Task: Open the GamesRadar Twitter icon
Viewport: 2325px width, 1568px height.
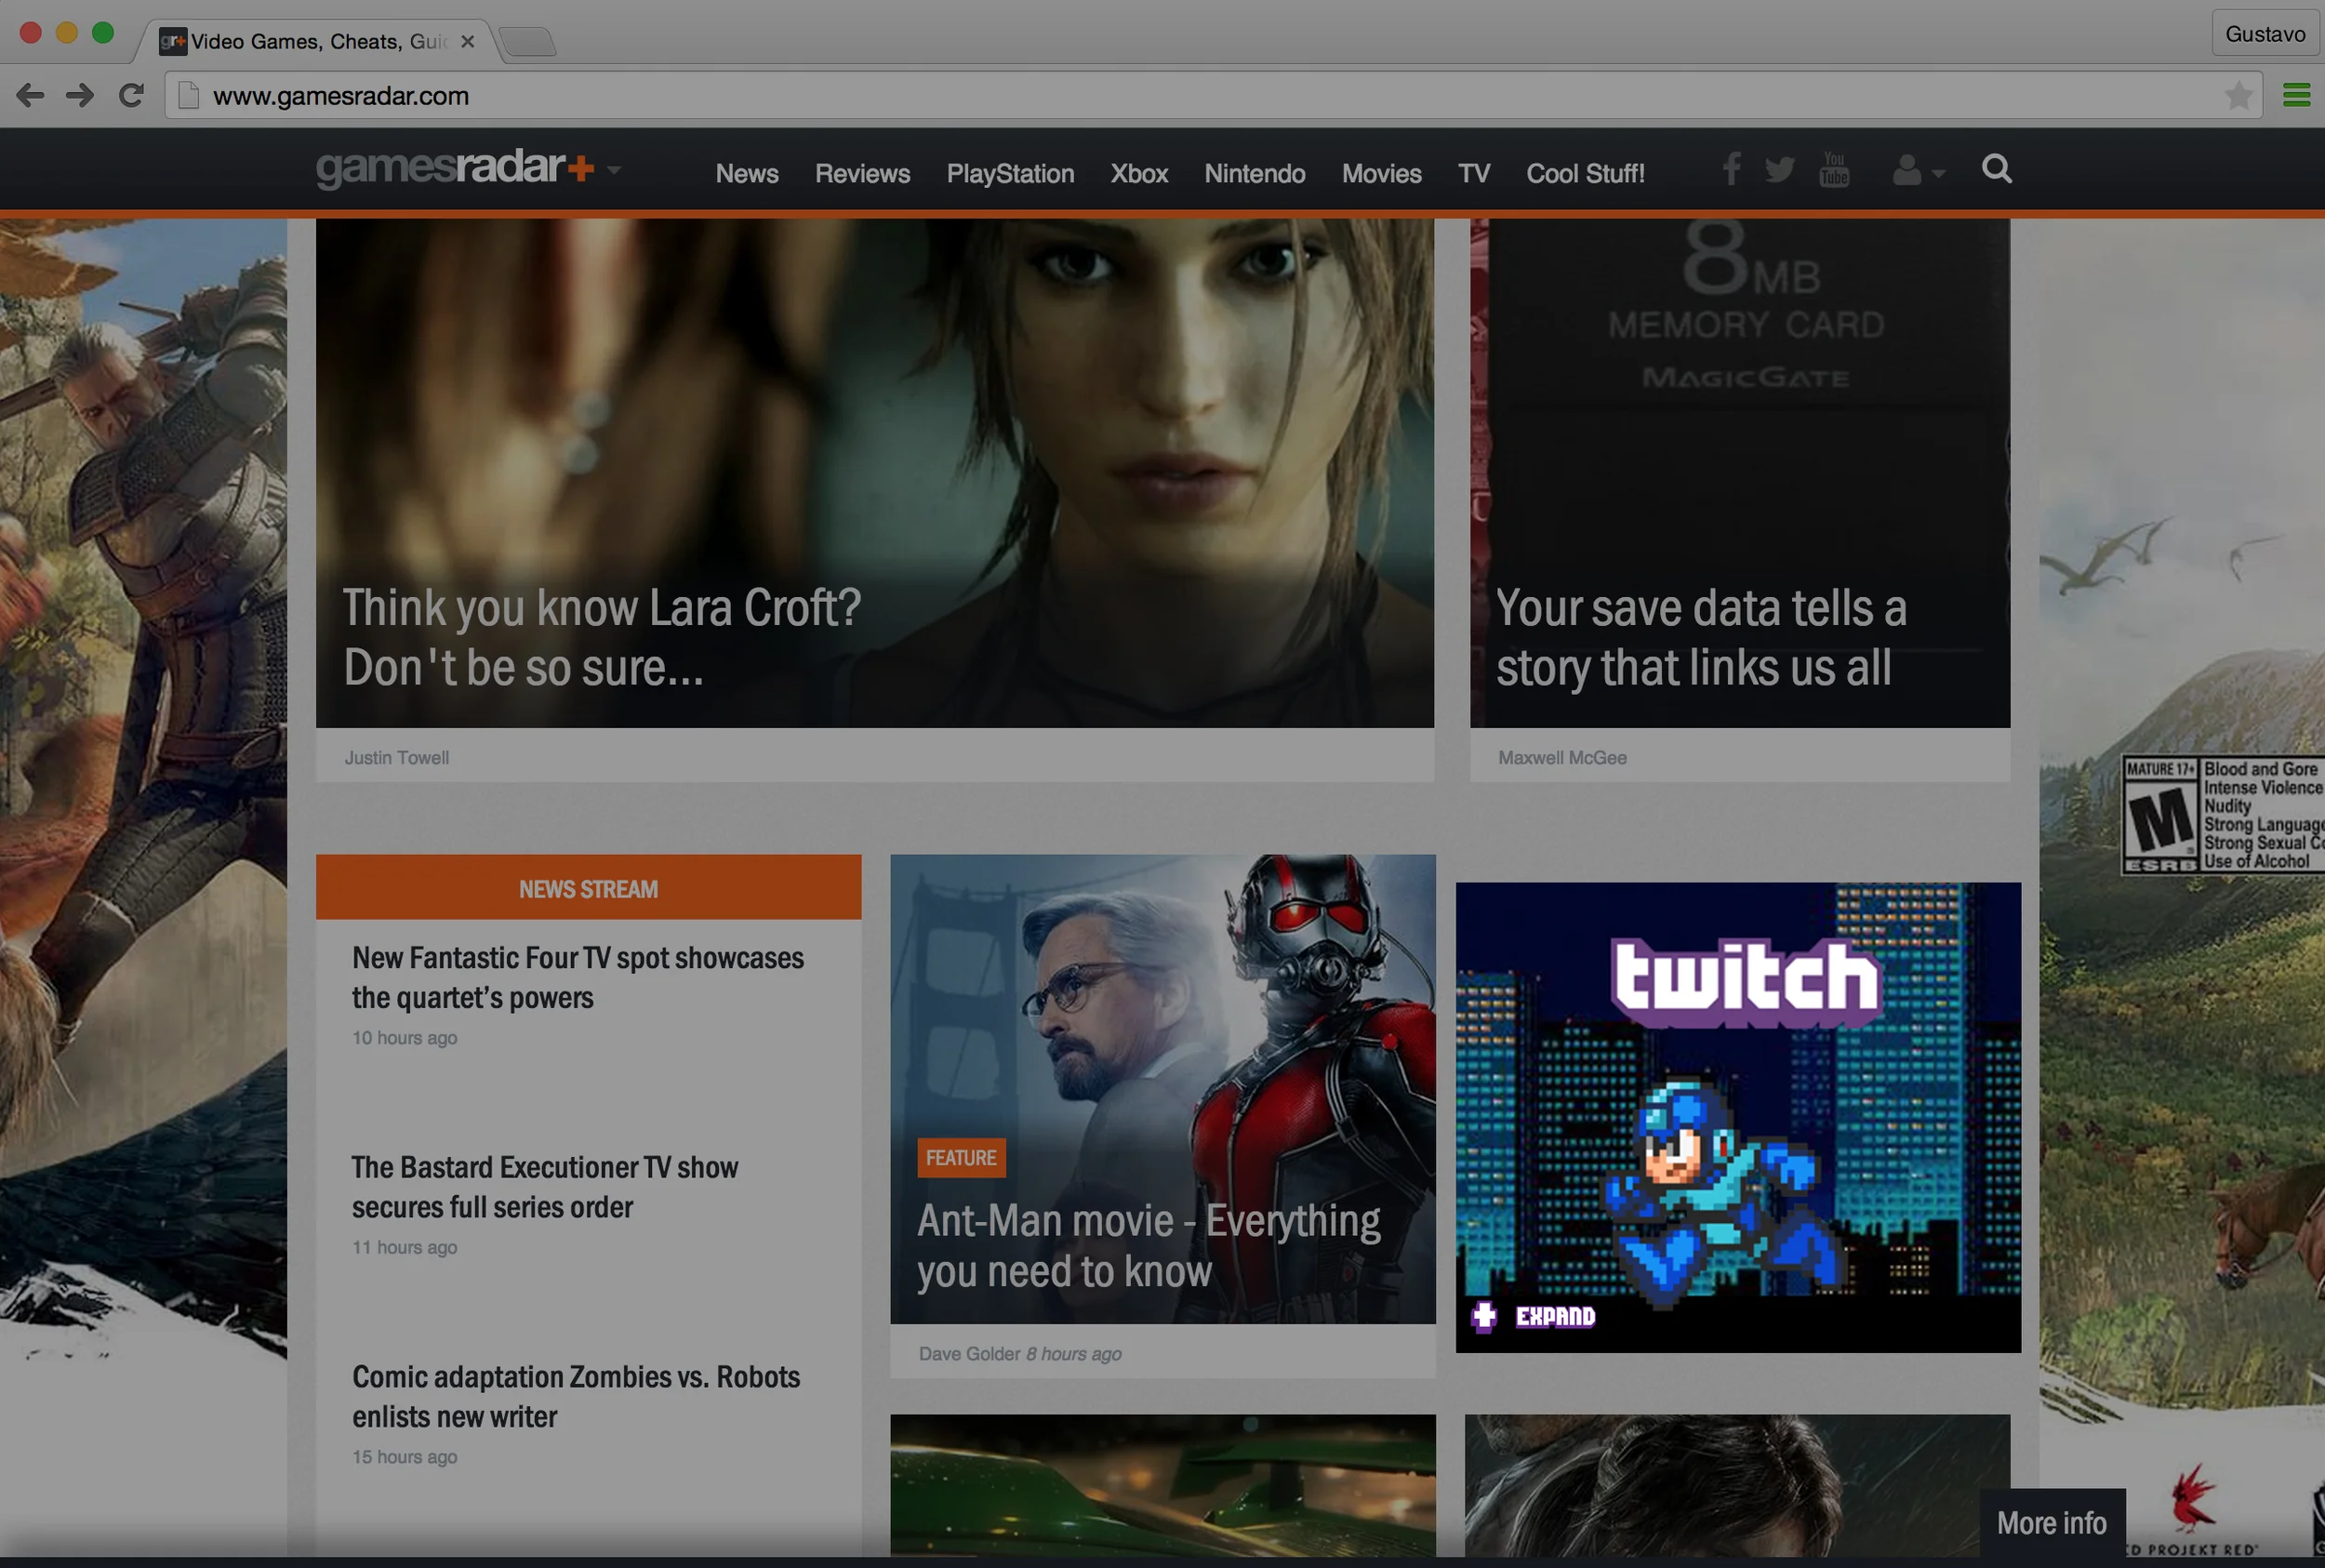Action: tap(1780, 170)
